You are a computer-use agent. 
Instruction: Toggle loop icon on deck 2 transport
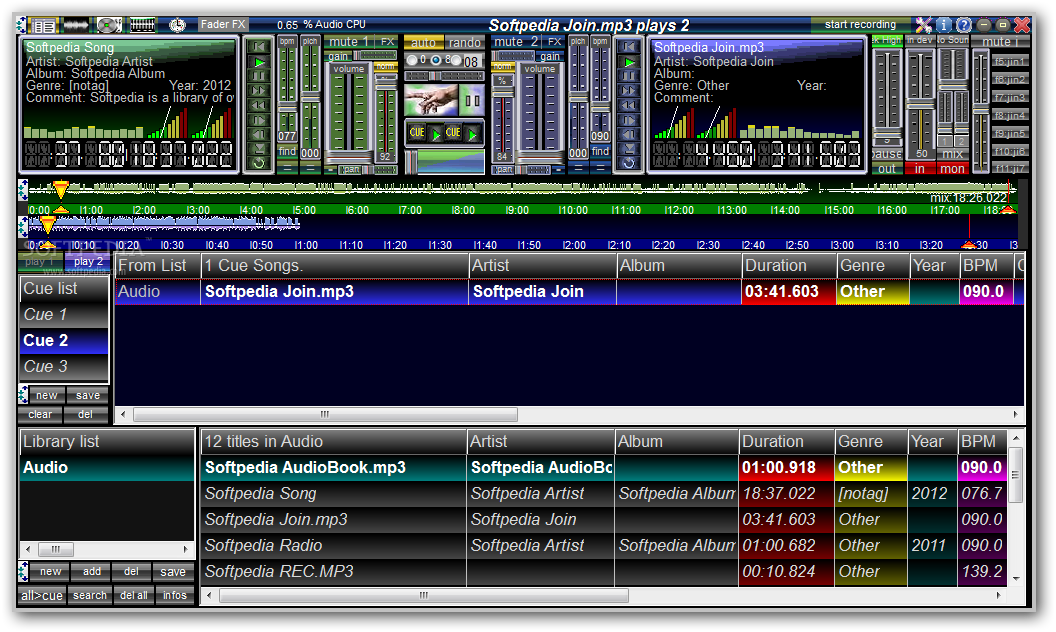[628, 163]
